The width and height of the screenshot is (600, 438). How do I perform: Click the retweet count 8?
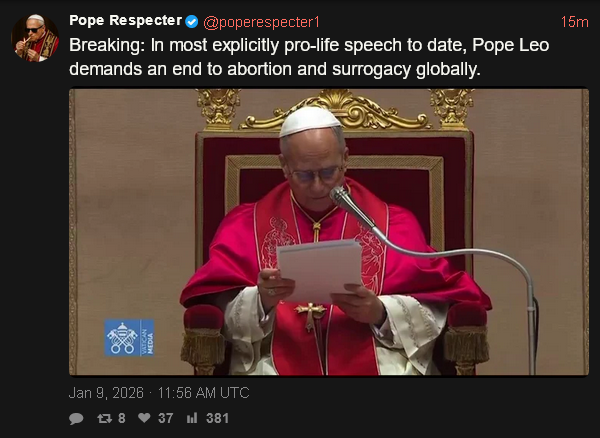[122, 418]
